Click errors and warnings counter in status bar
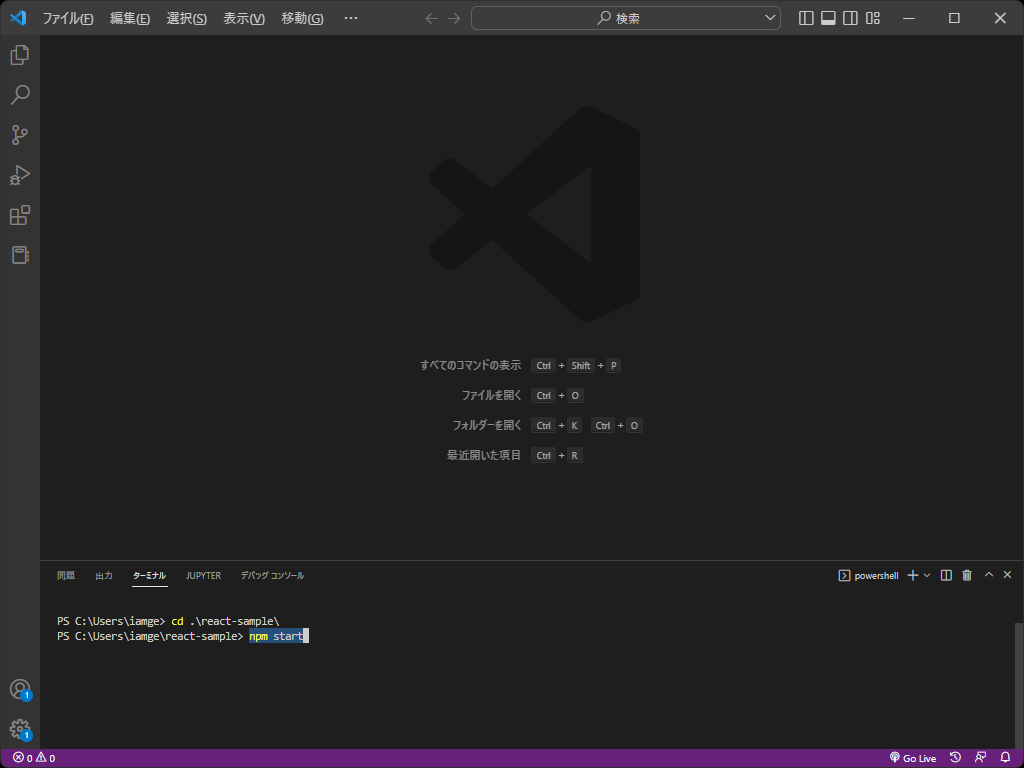 click(35, 758)
